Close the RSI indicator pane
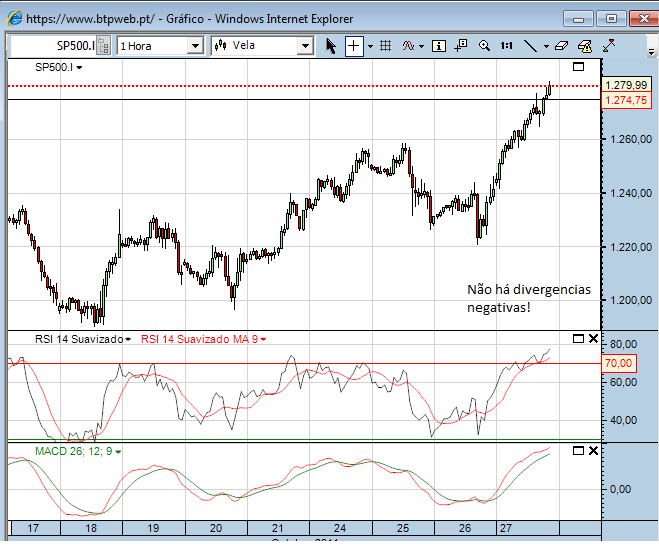 pyautogui.click(x=593, y=338)
